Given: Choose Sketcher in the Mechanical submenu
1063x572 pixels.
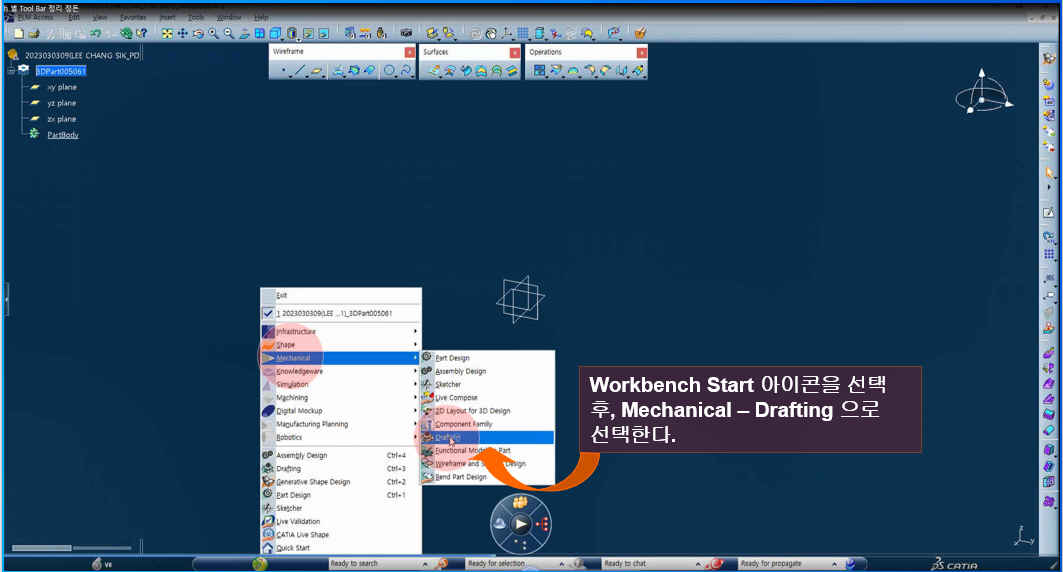Looking at the screenshot, I should (x=487, y=384).
